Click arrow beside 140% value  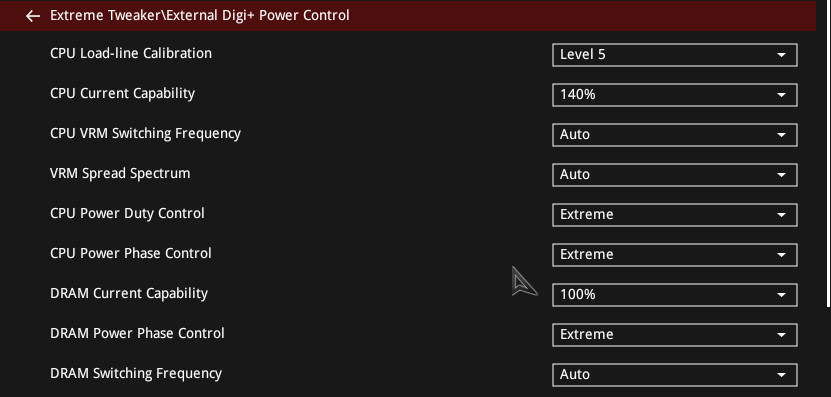[781, 95]
